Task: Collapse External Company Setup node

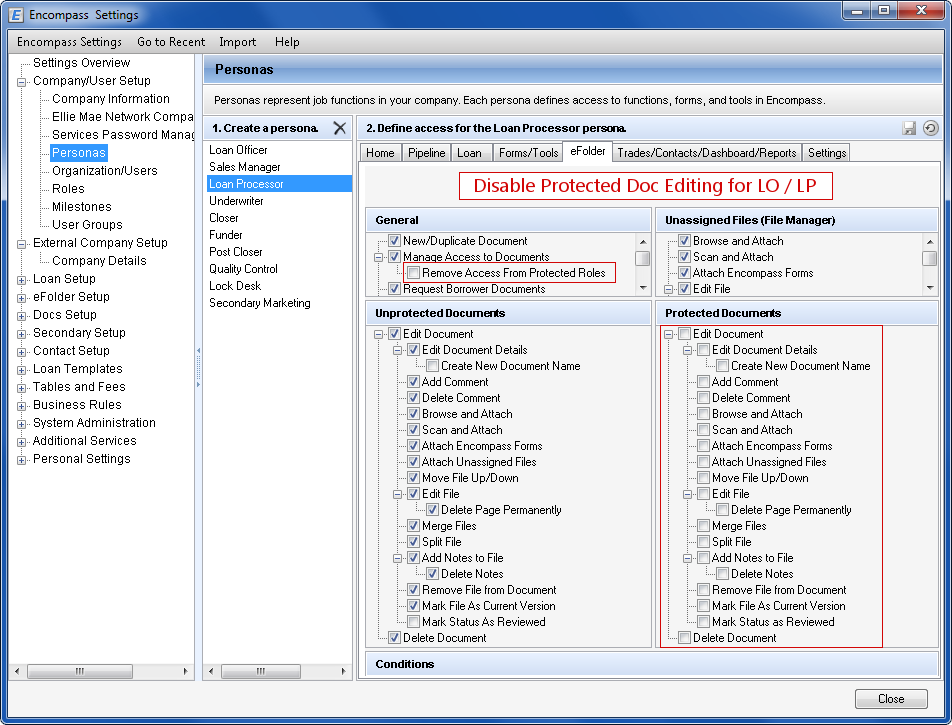Action: coord(21,243)
